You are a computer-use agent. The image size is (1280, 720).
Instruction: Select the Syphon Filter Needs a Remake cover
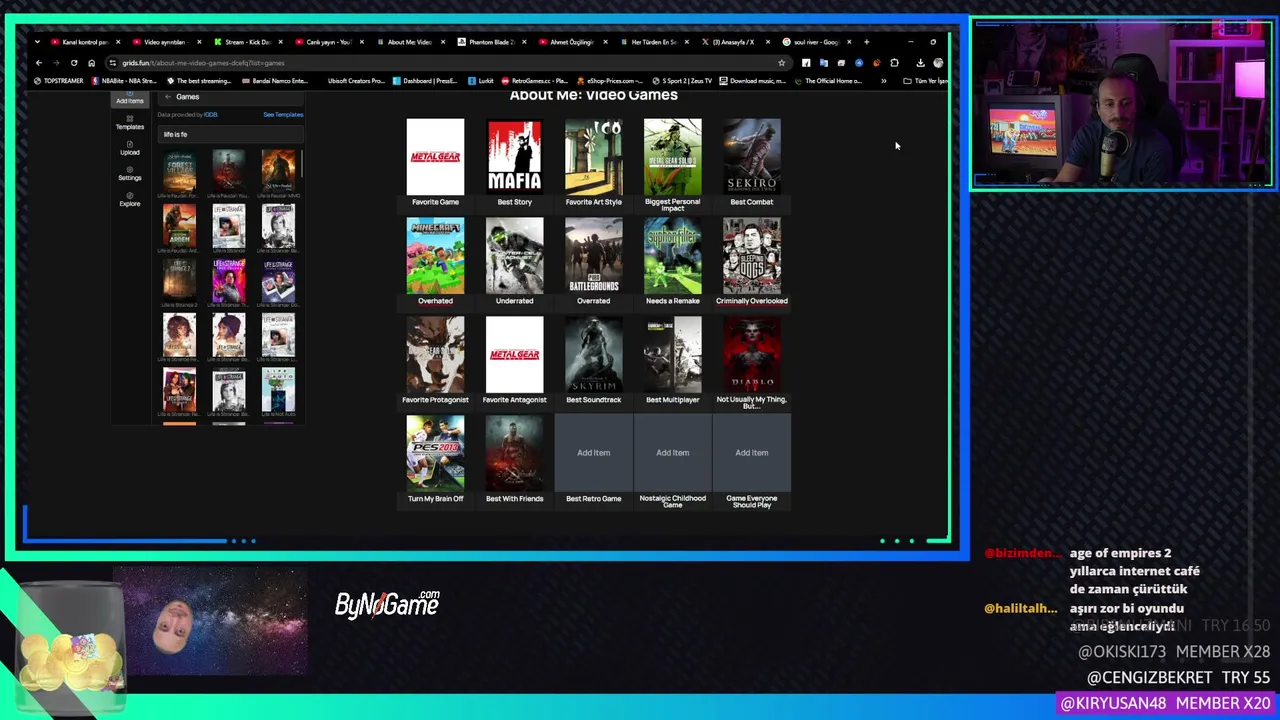tap(672, 255)
